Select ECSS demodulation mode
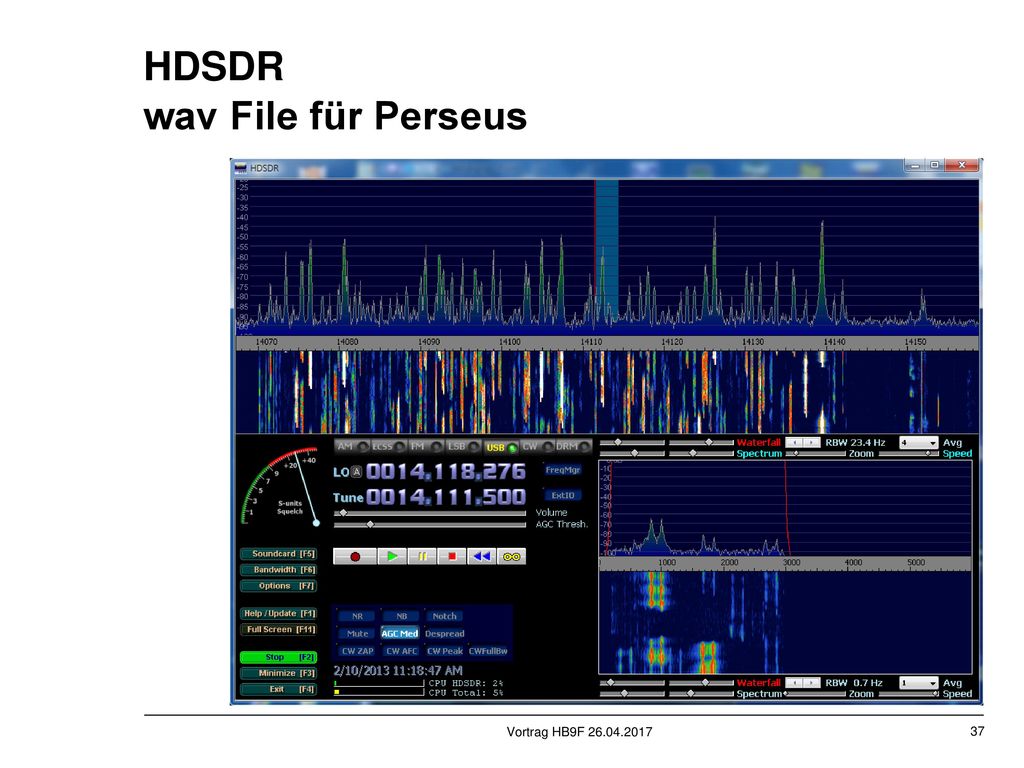The image size is (1024, 768). pyautogui.click(x=389, y=447)
